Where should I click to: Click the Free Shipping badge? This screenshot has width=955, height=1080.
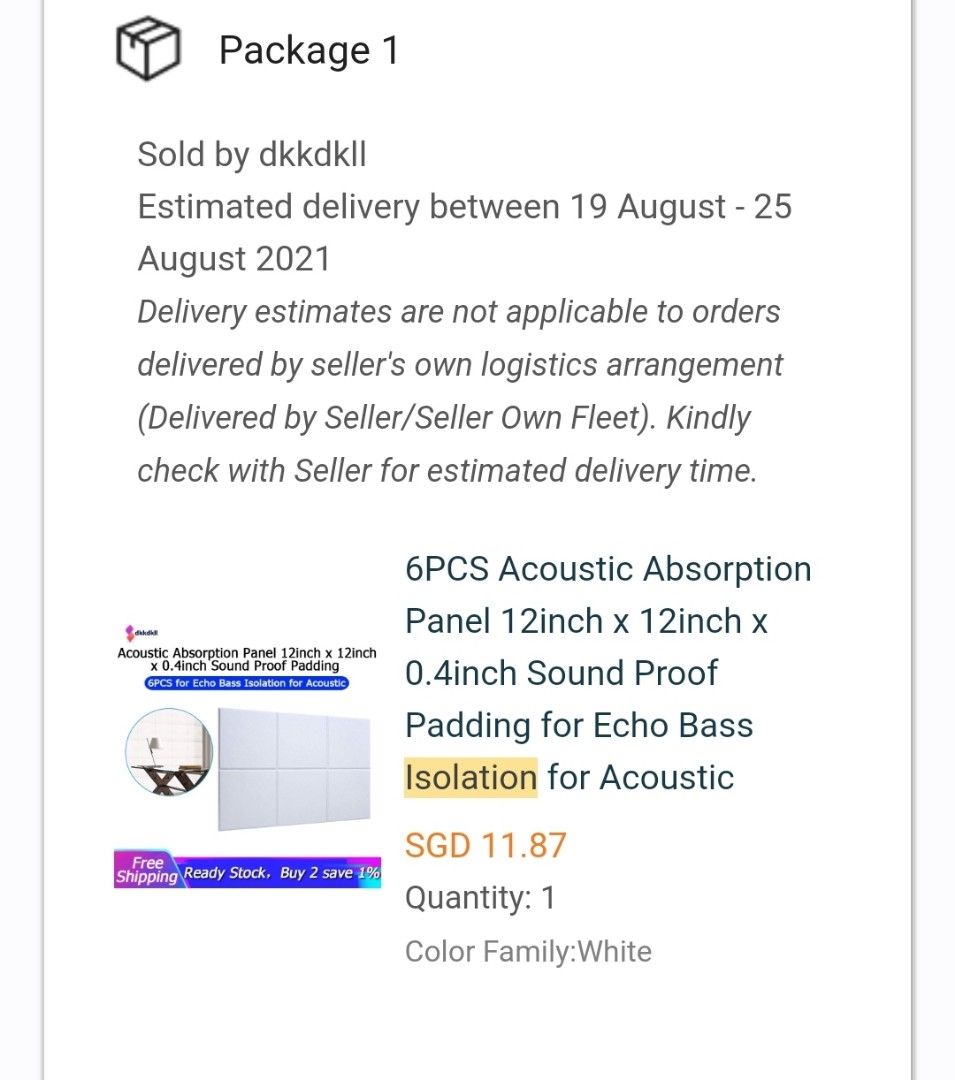[x=146, y=870]
